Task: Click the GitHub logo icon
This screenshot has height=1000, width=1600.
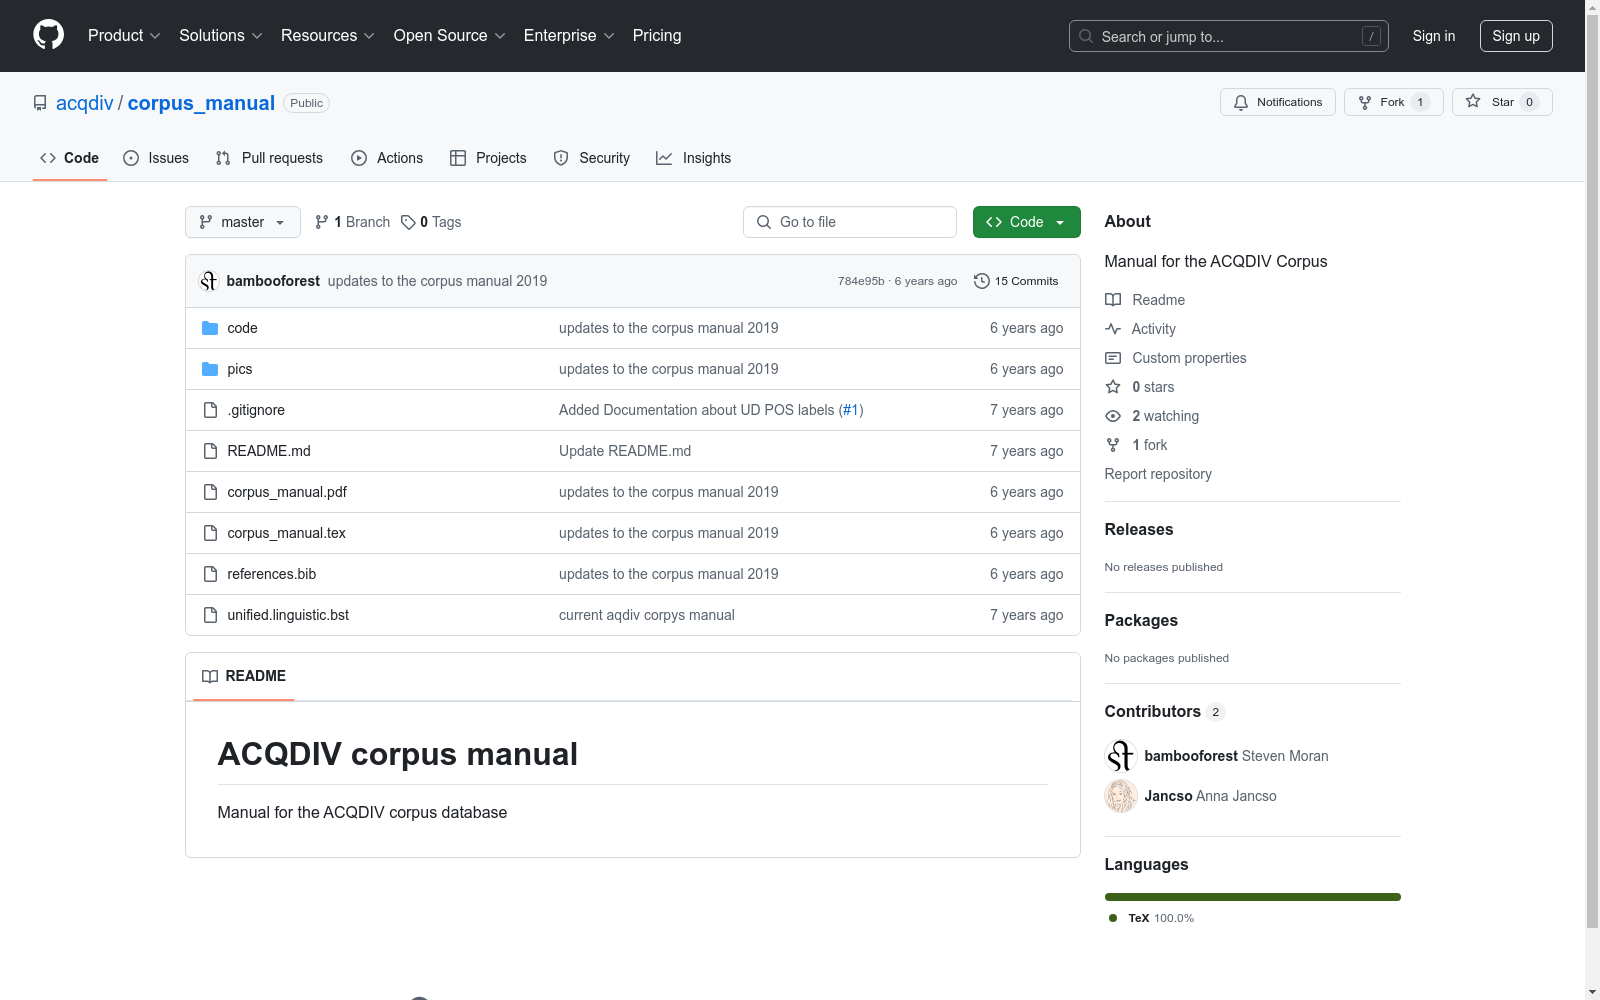Action: tap(48, 35)
